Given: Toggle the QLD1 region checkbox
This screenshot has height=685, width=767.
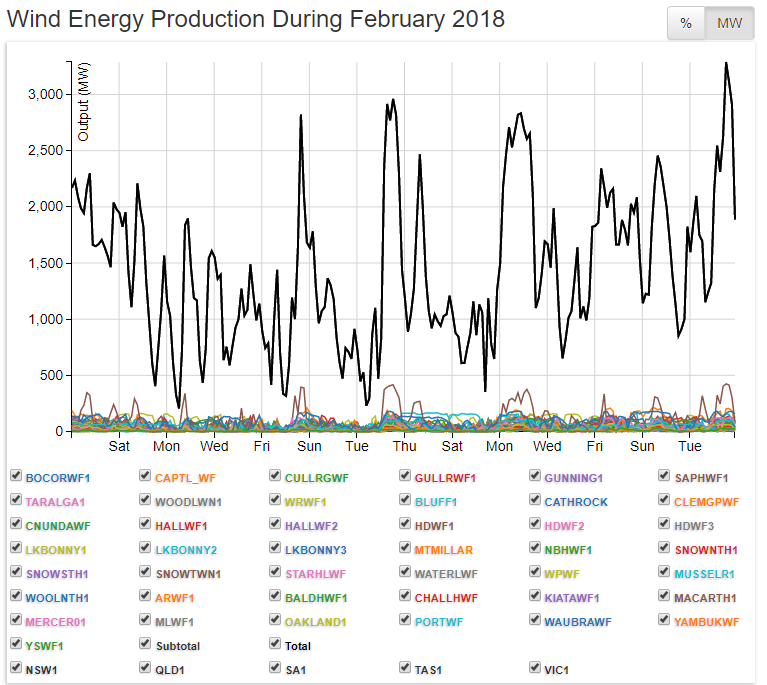Looking at the screenshot, I should click(x=145, y=669).
